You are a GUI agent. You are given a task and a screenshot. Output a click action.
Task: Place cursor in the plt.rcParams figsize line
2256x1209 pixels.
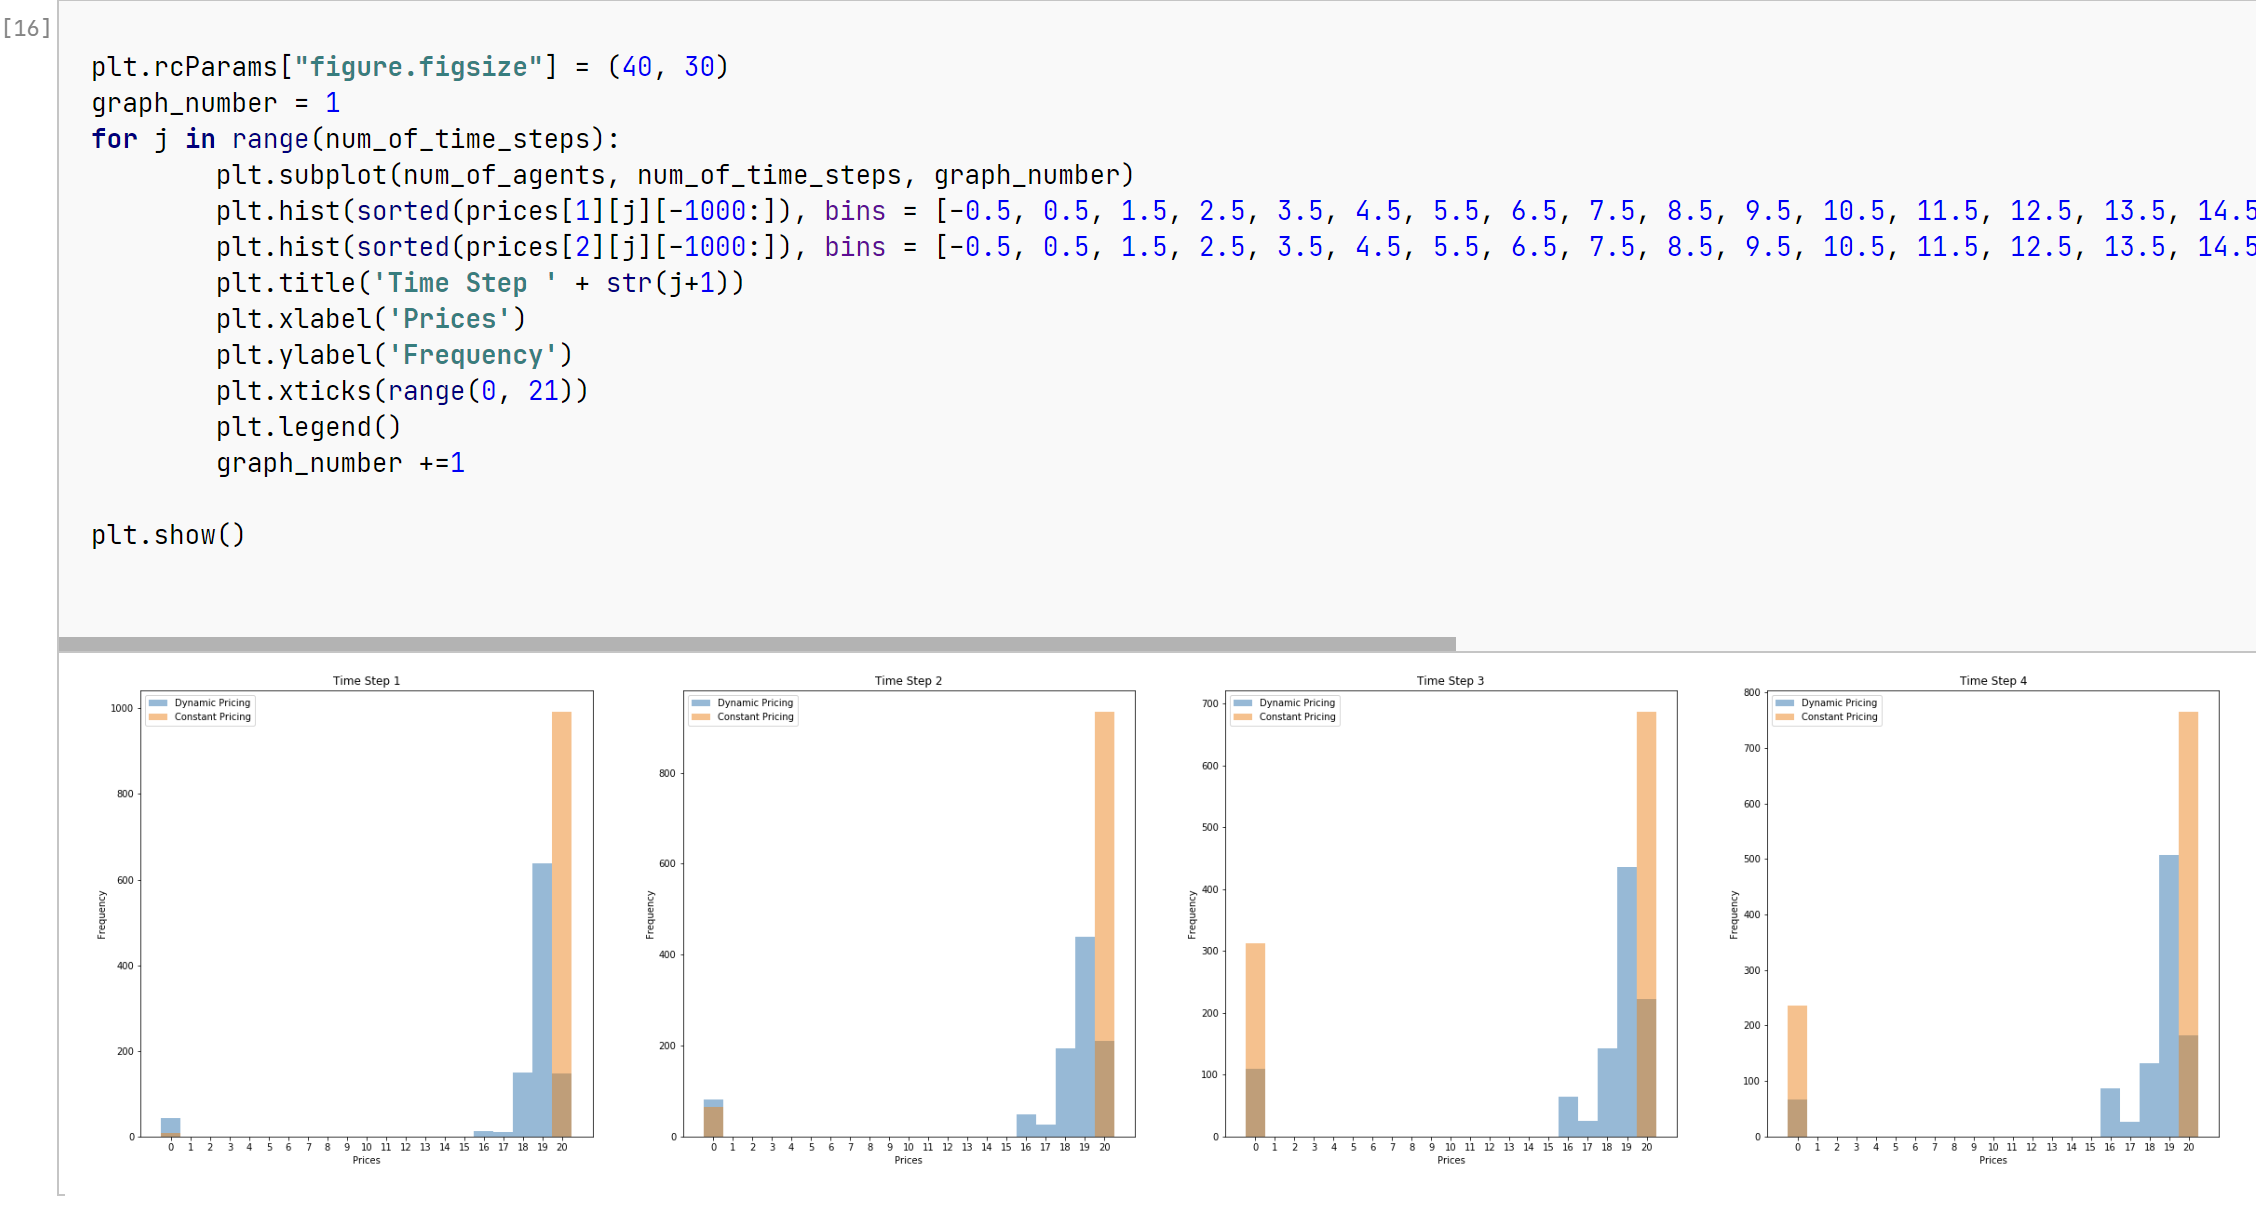click(410, 67)
